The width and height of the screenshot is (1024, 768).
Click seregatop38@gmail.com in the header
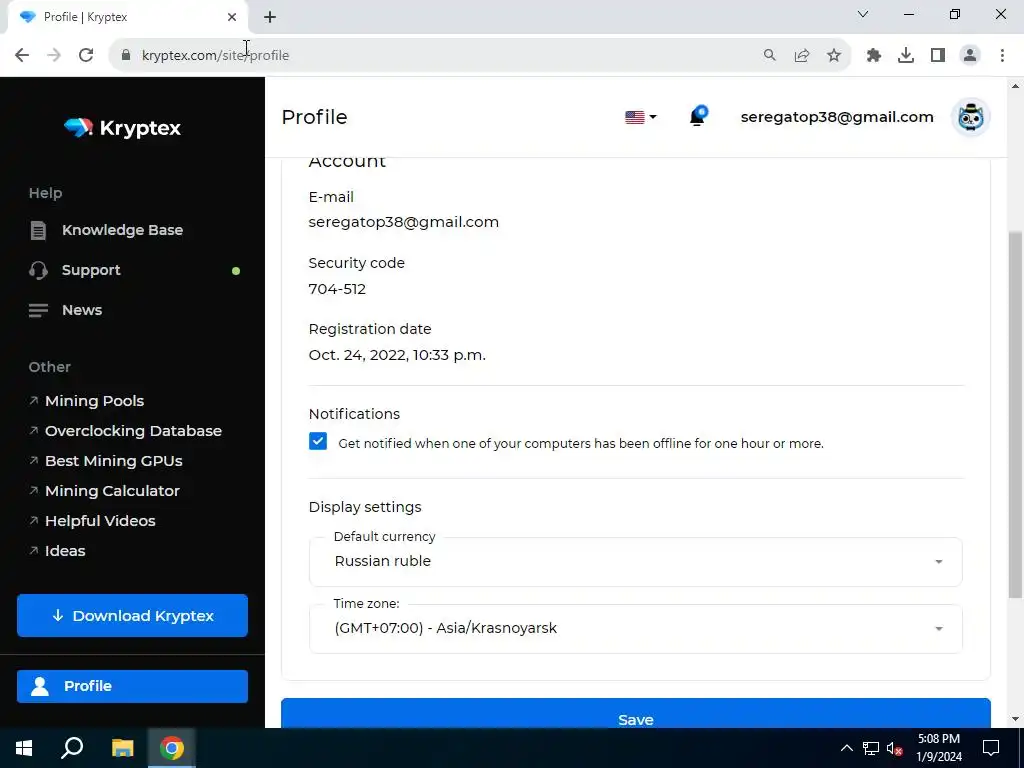point(837,117)
